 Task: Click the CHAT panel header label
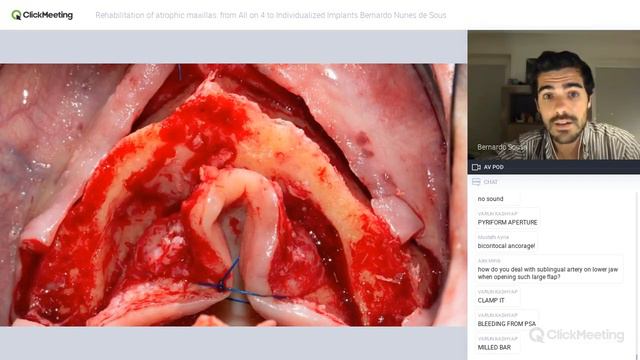click(x=490, y=182)
